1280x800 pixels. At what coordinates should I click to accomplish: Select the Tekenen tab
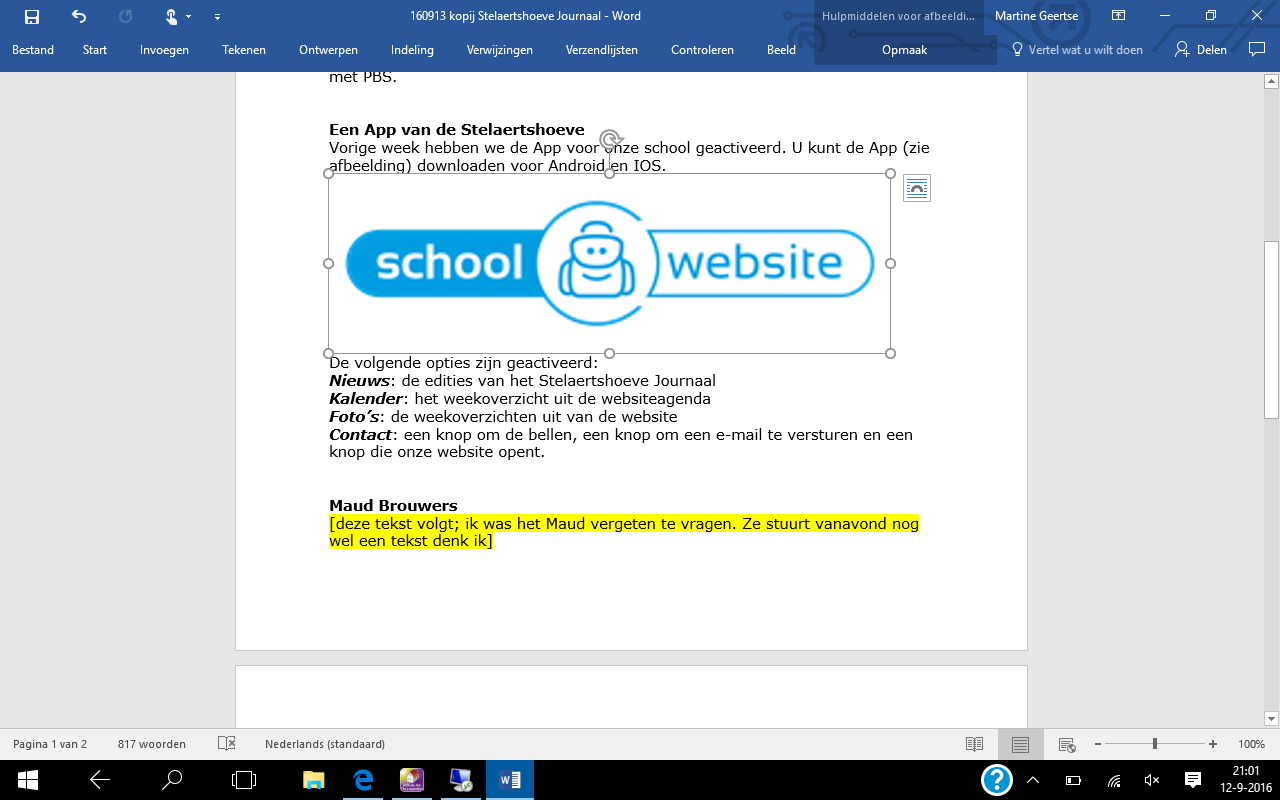[244, 50]
